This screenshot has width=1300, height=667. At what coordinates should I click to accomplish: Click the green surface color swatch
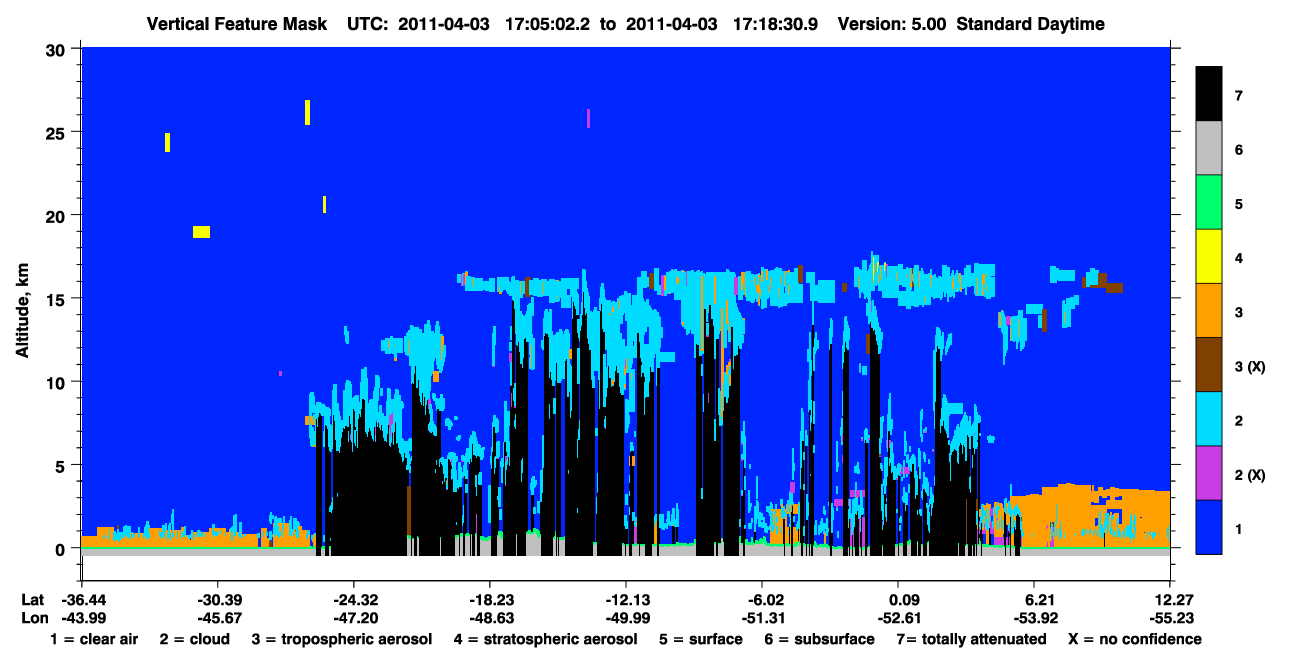point(1209,202)
